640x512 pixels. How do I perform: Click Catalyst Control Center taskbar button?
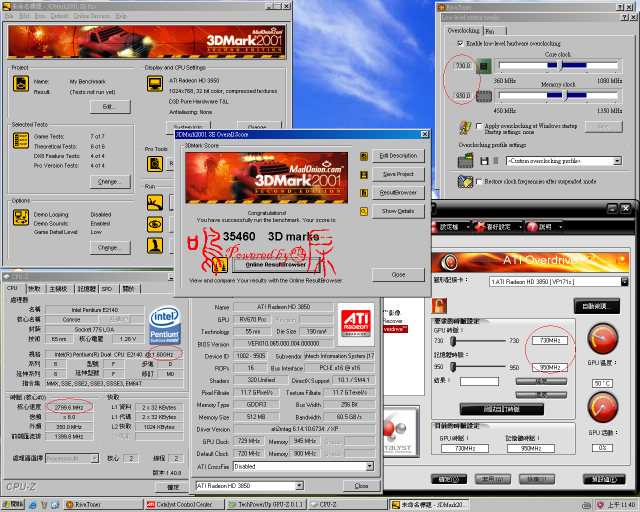(184, 505)
